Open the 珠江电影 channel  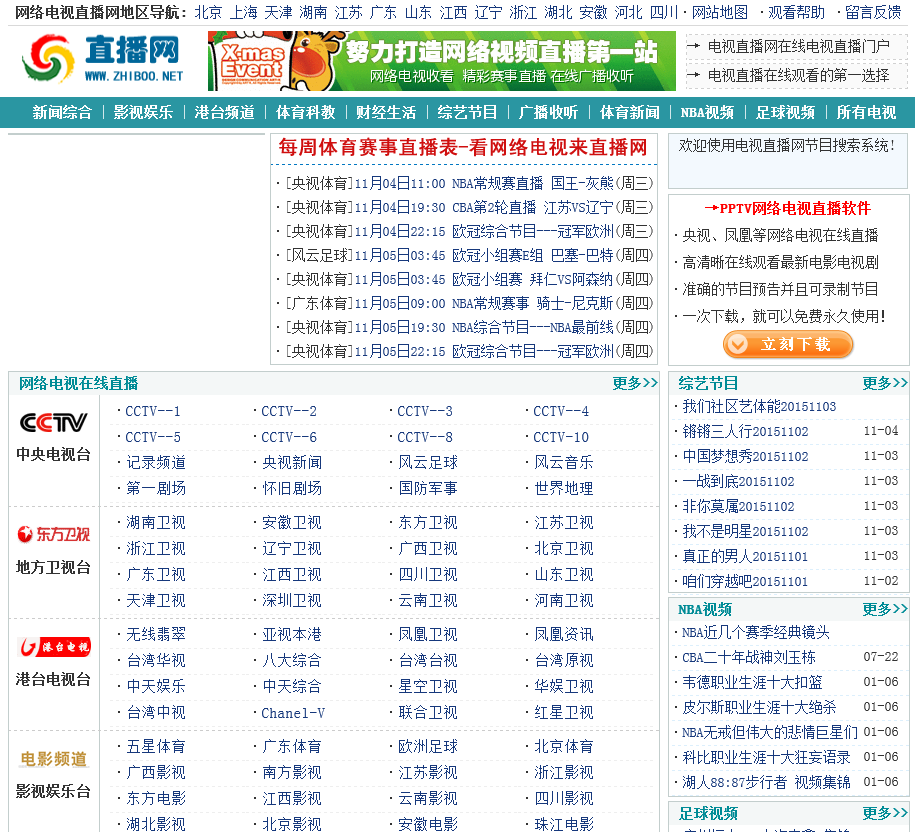click(x=564, y=824)
